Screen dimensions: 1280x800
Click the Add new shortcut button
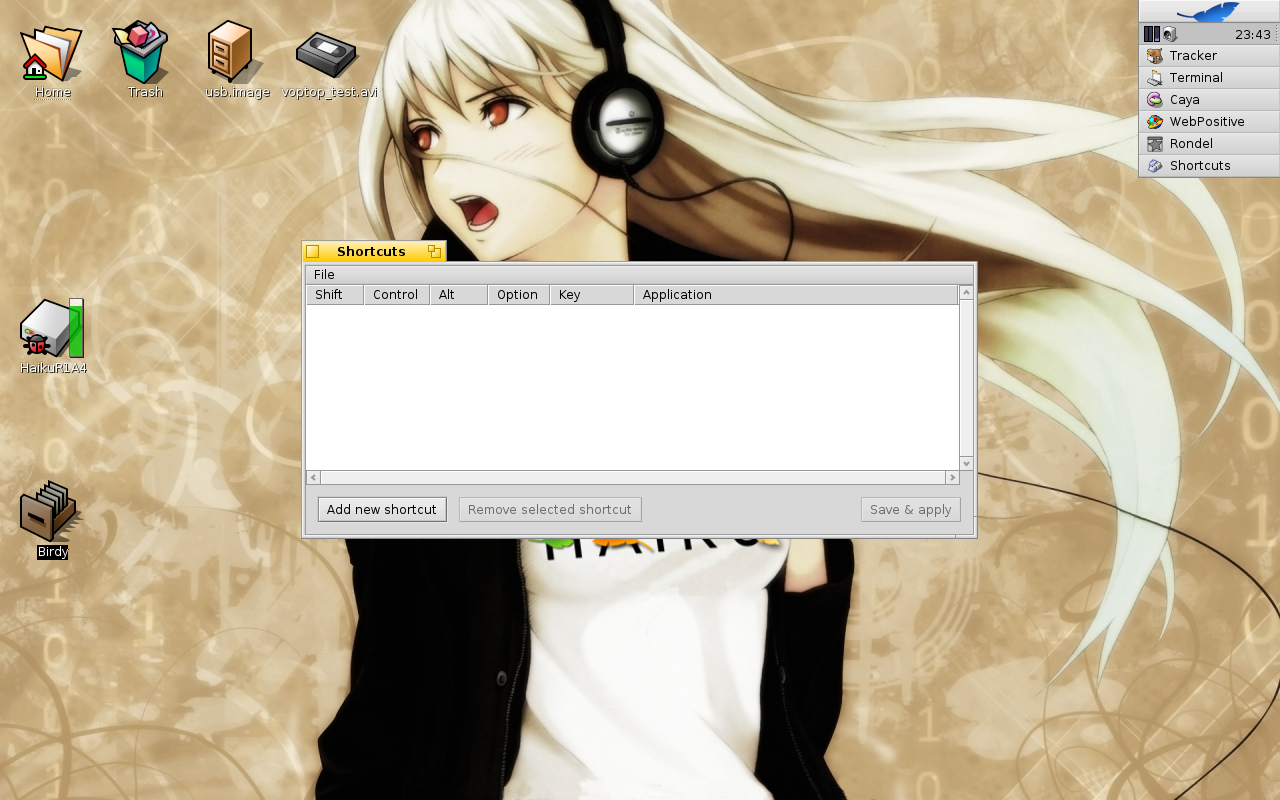click(x=382, y=510)
